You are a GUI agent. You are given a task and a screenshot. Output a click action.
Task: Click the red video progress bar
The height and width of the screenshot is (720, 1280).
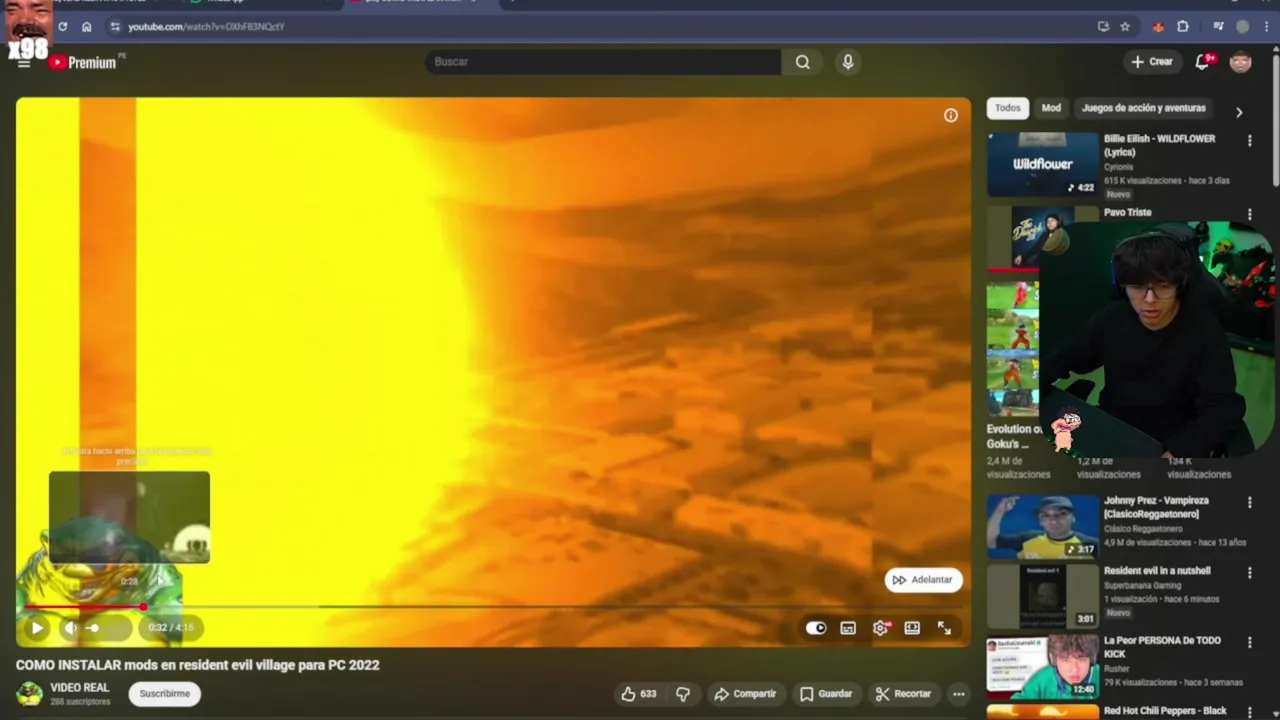84,607
